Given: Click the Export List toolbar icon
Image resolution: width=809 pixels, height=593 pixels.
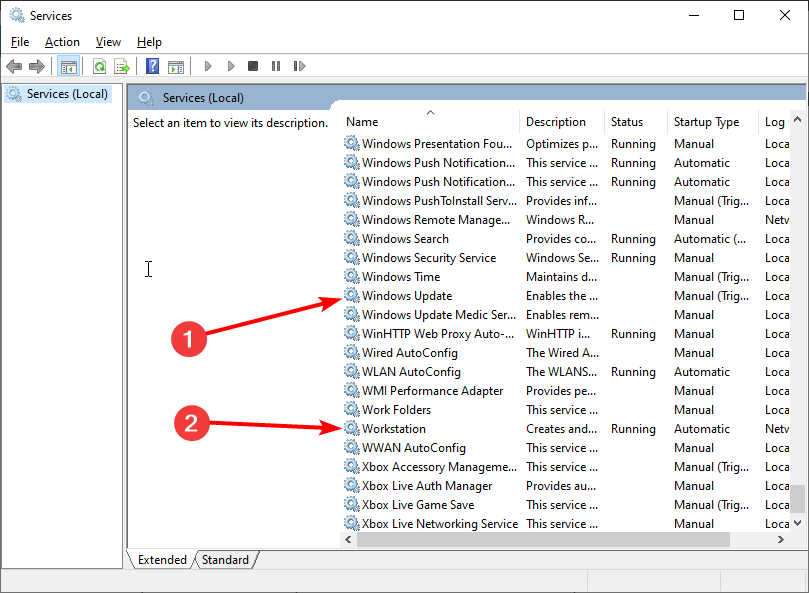Looking at the screenshot, I should (122, 66).
